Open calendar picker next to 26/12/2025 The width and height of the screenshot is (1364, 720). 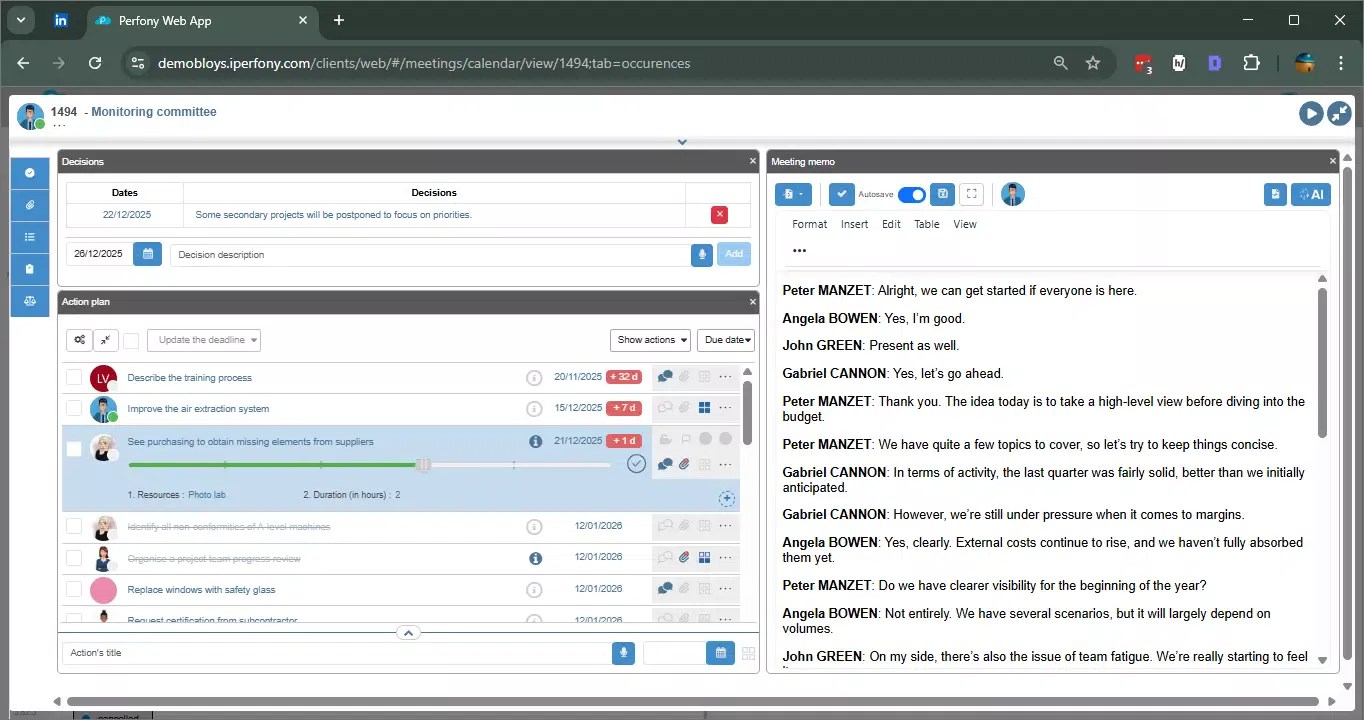pyautogui.click(x=147, y=254)
